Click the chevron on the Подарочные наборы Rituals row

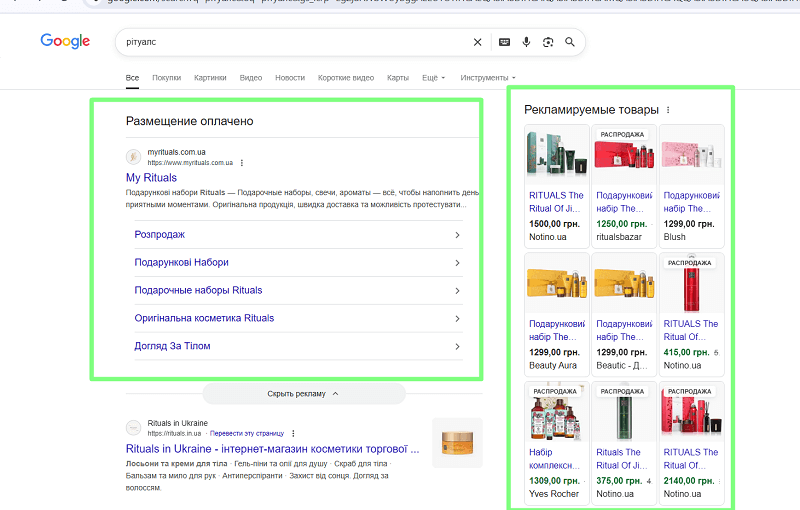(457, 291)
